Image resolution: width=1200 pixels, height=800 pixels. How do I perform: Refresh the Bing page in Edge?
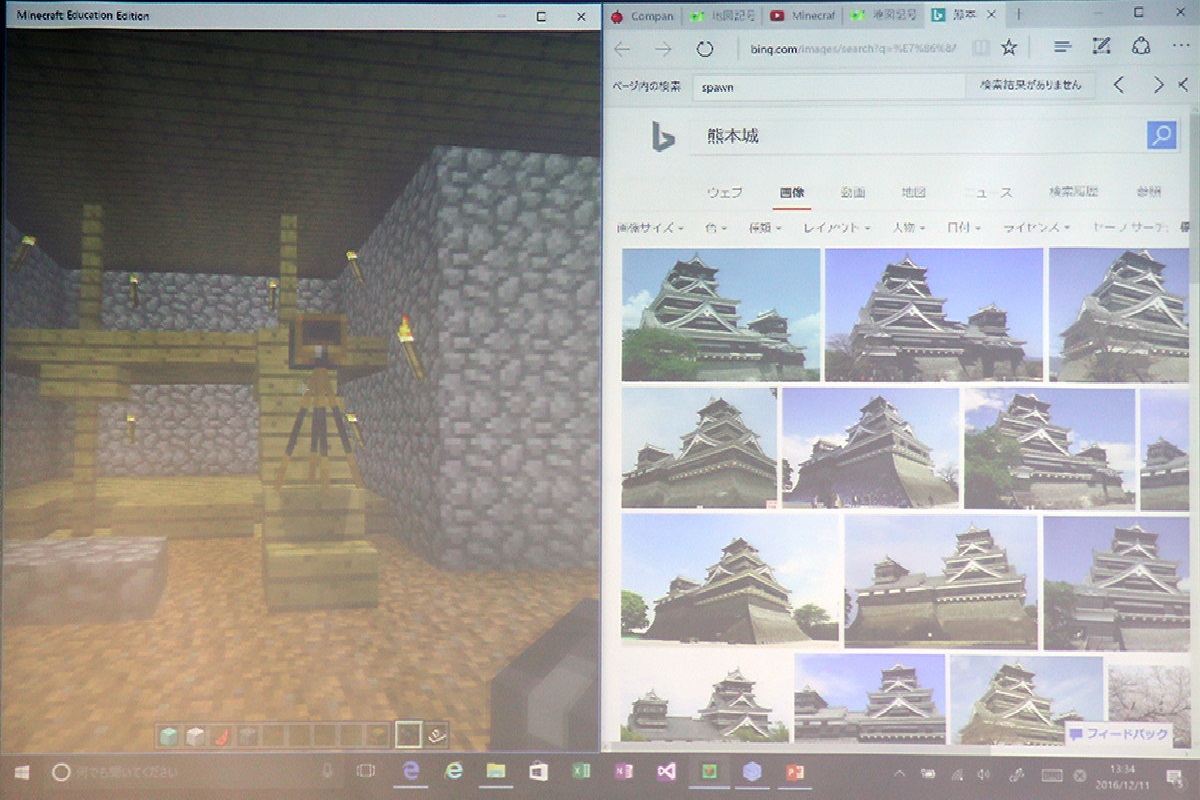coord(704,48)
